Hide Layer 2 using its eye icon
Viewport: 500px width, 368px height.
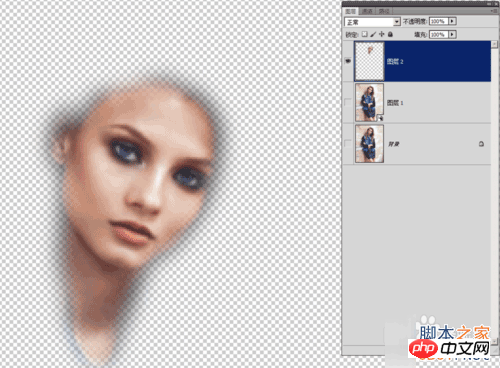pos(348,61)
